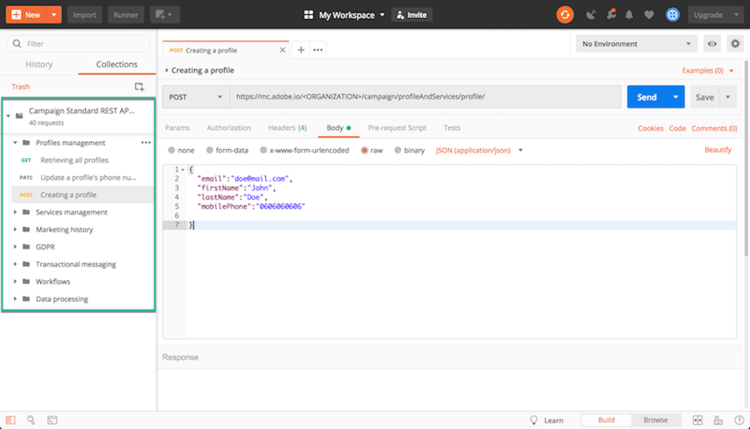750x429 pixels.
Task: Switch to the History tab
Action: click(x=39, y=64)
